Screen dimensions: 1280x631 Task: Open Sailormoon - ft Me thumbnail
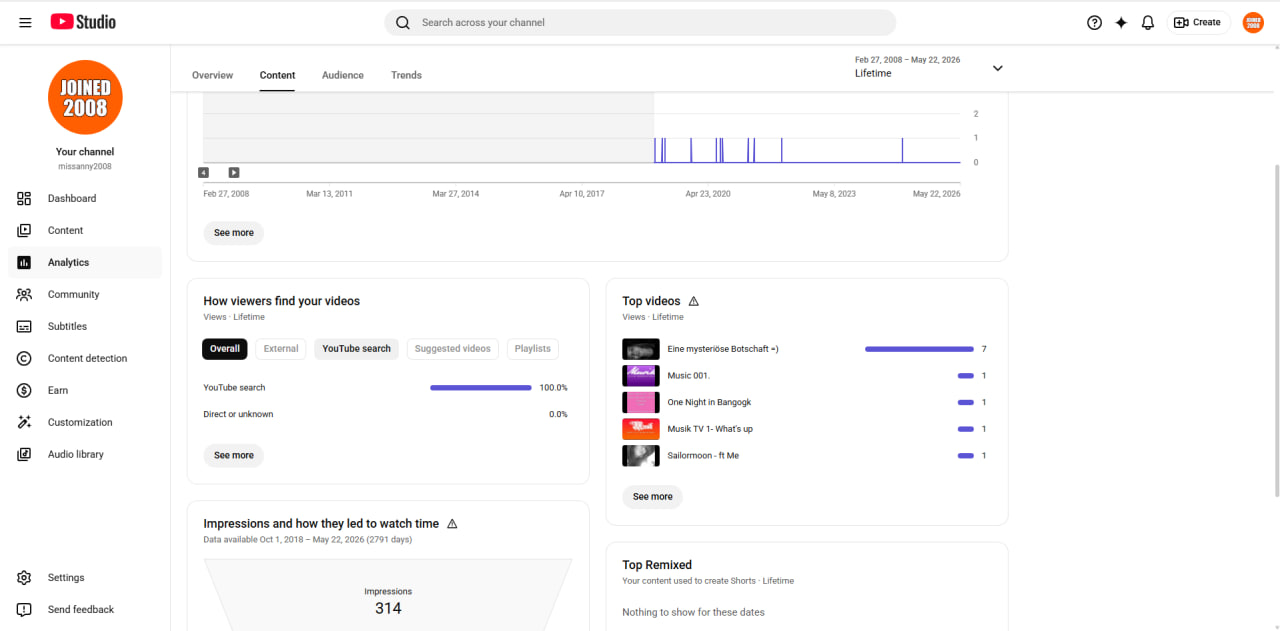(x=641, y=455)
